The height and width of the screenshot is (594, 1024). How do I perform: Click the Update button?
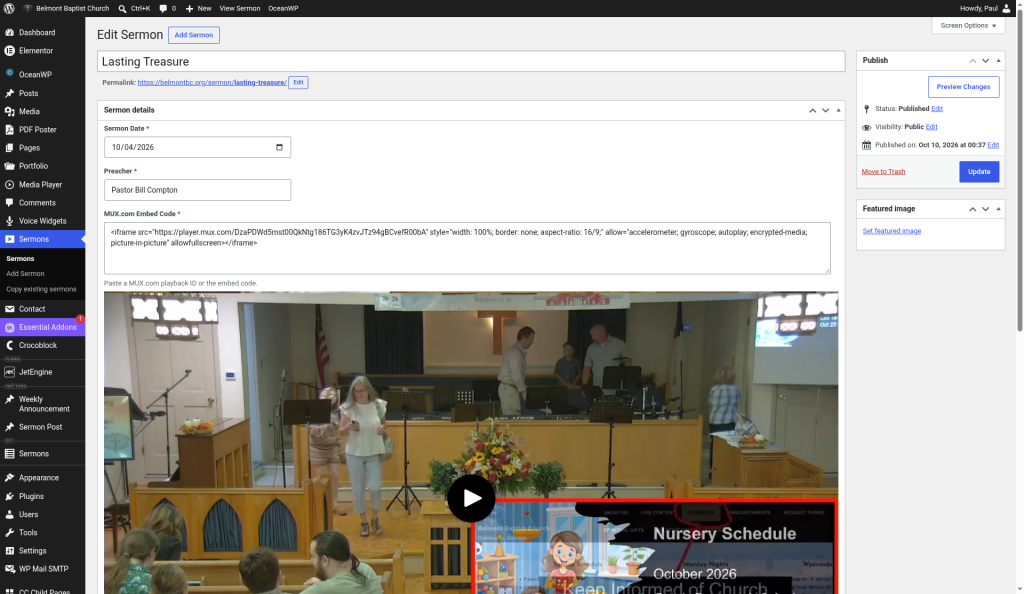coord(979,172)
